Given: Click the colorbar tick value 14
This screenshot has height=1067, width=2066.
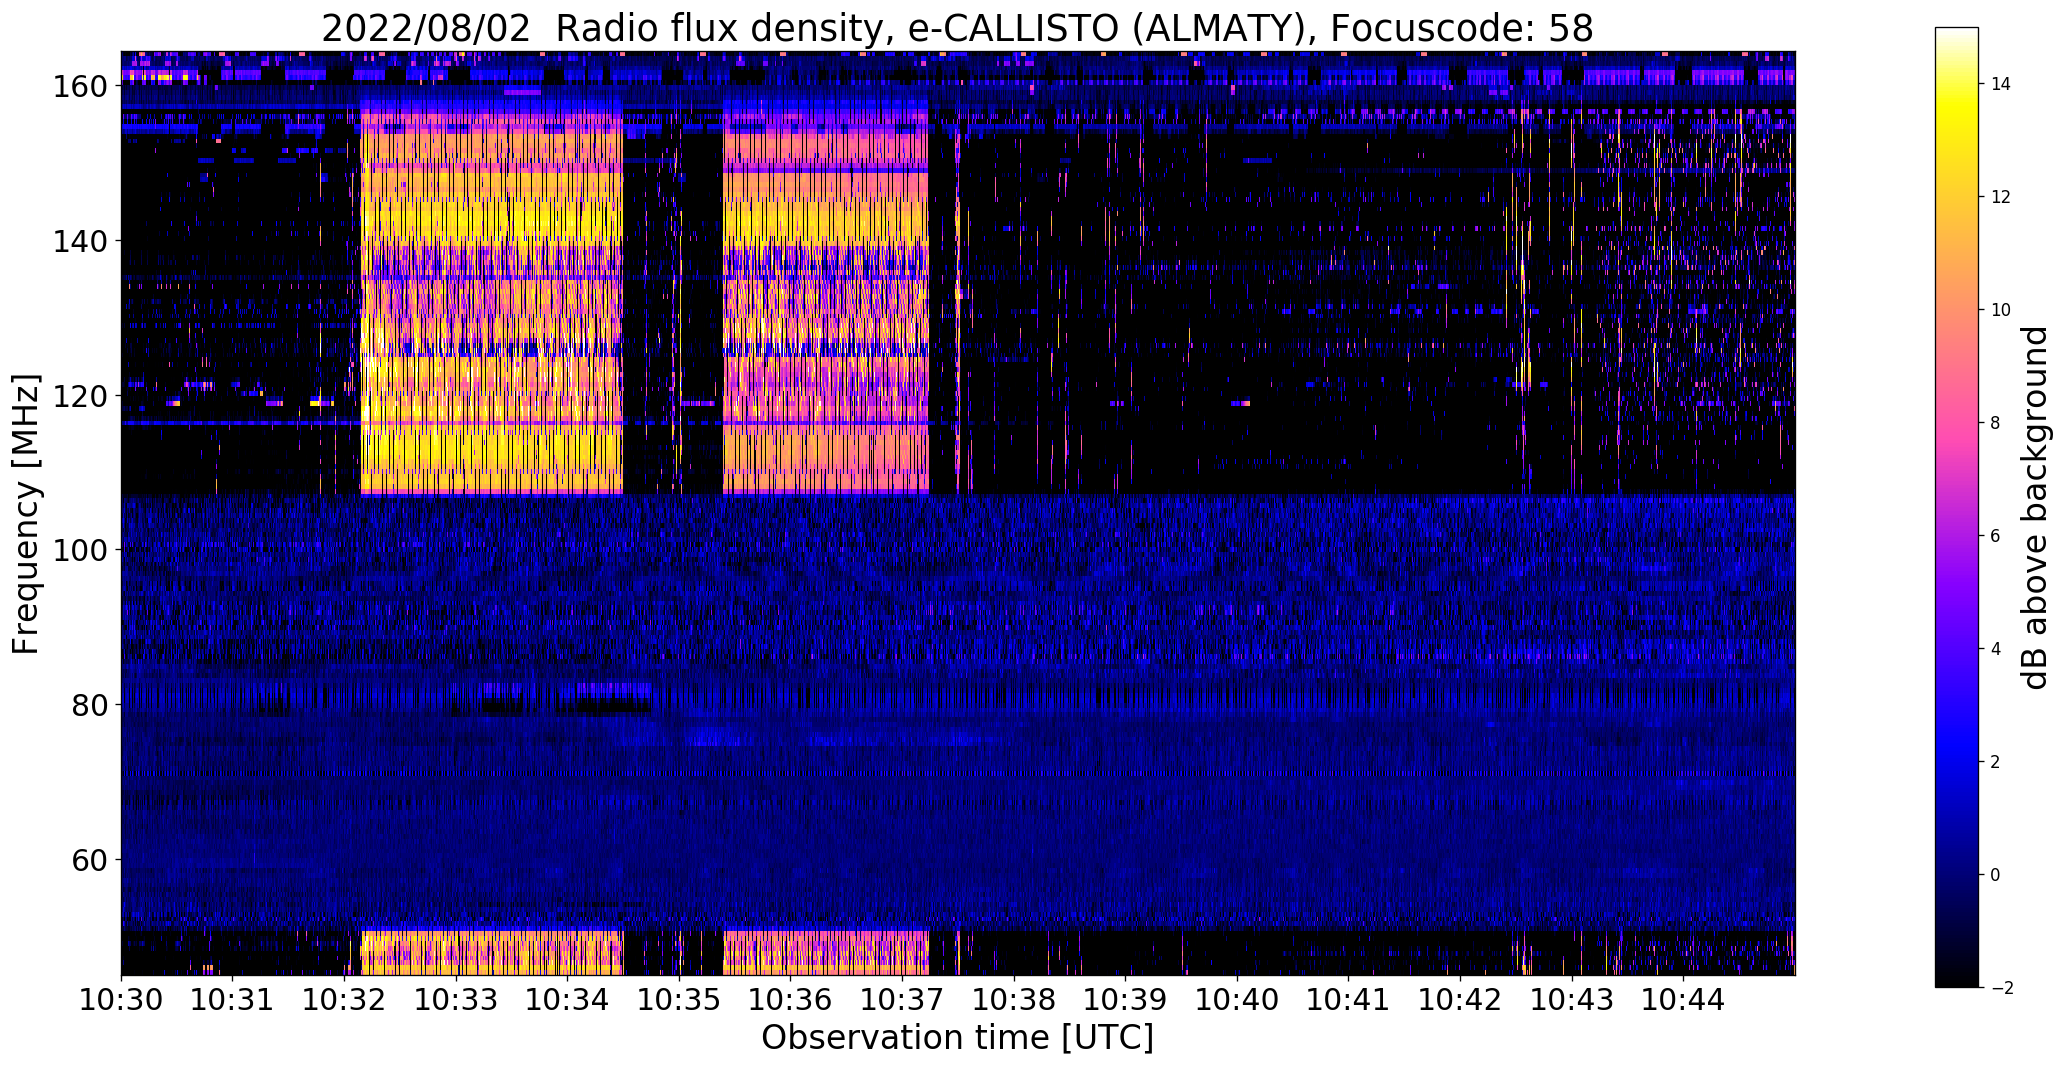Looking at the screenshot, I should coord(2001,84).
